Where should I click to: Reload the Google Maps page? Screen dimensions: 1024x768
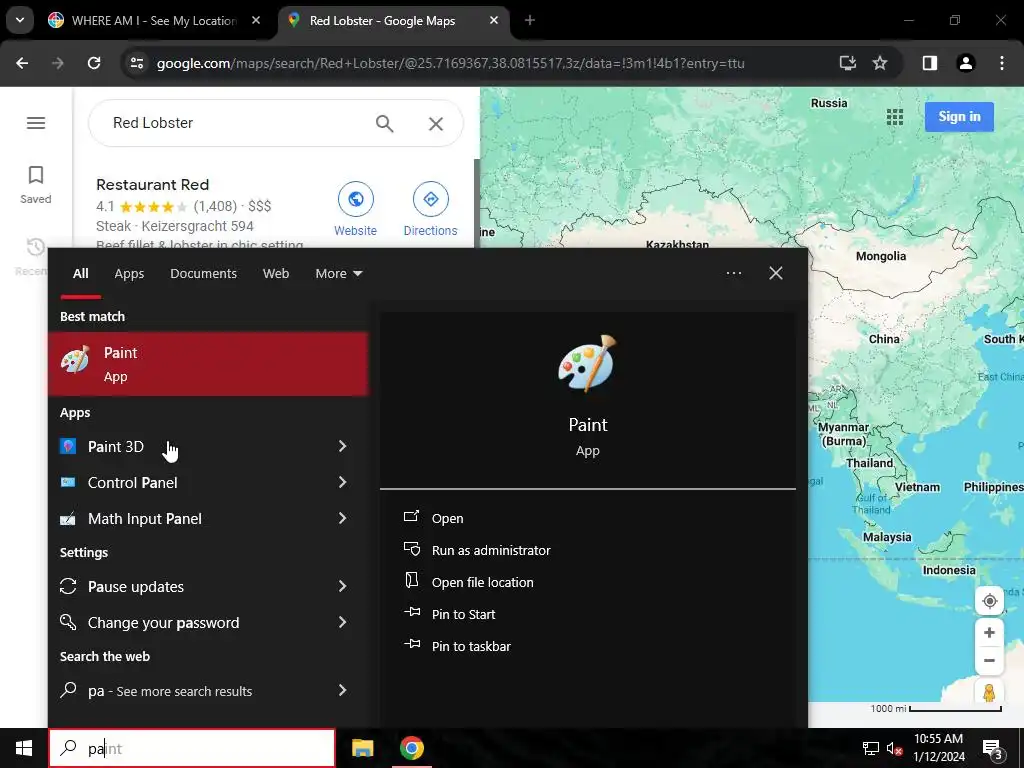tap(94, 63)
